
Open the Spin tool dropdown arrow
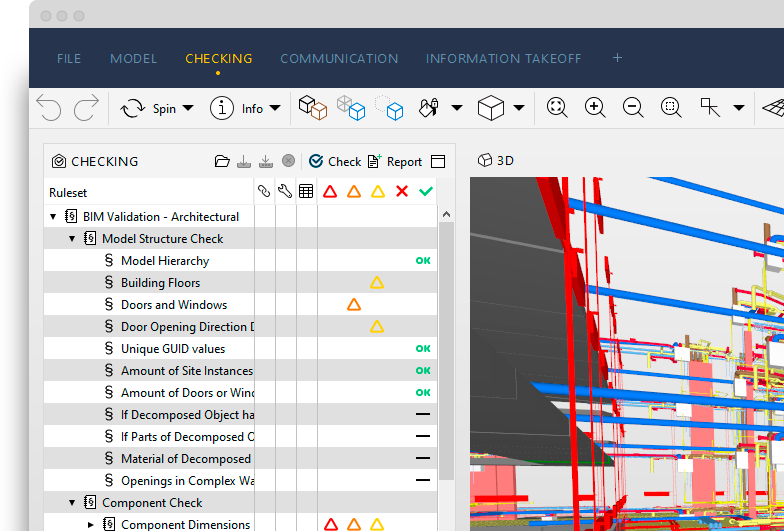point(188,109)
